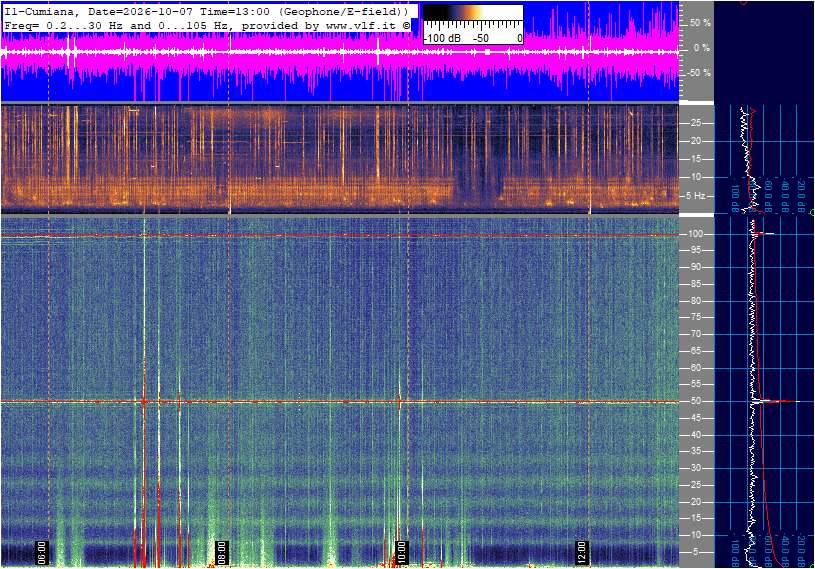Click the "60" frequency axis label
The height and width of the screenshot is (569, 815).
click(695, 368)
